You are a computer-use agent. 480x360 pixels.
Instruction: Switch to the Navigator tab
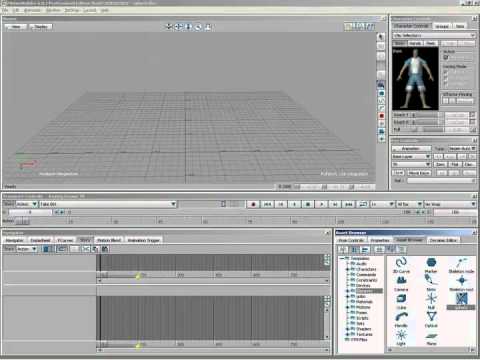coord(15,240)
